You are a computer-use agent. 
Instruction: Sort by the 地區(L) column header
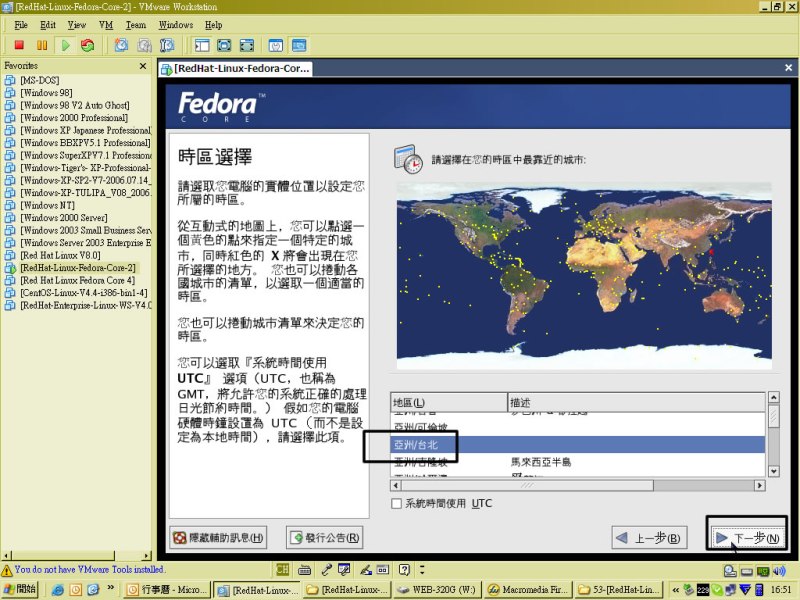tap(449, 403)
